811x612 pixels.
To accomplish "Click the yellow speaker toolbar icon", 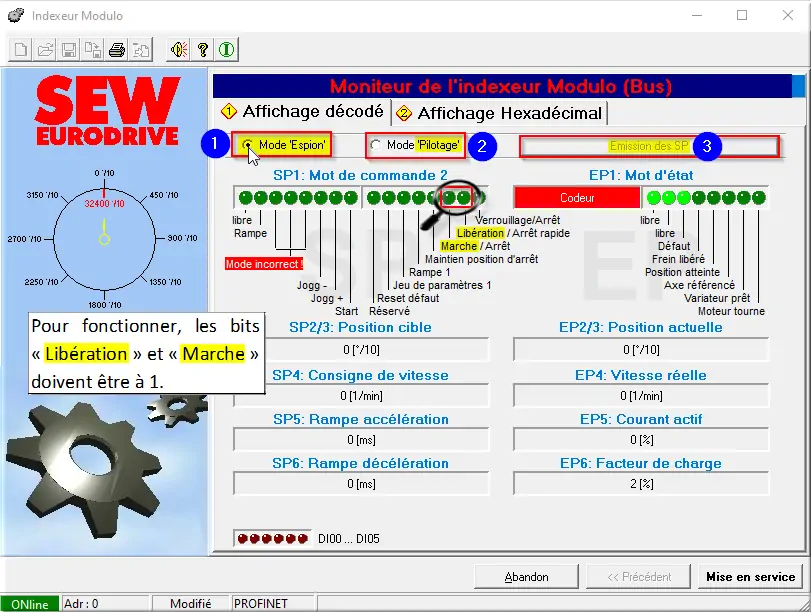I will [179, 50].
